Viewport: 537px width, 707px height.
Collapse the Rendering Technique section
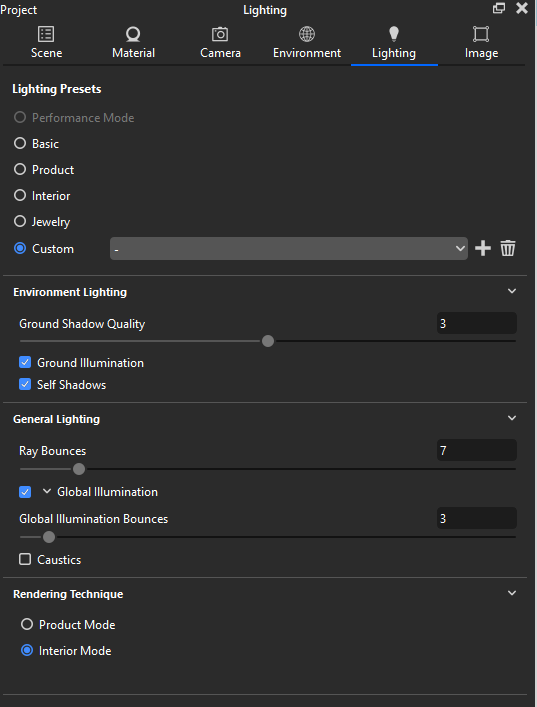point(512,593)
